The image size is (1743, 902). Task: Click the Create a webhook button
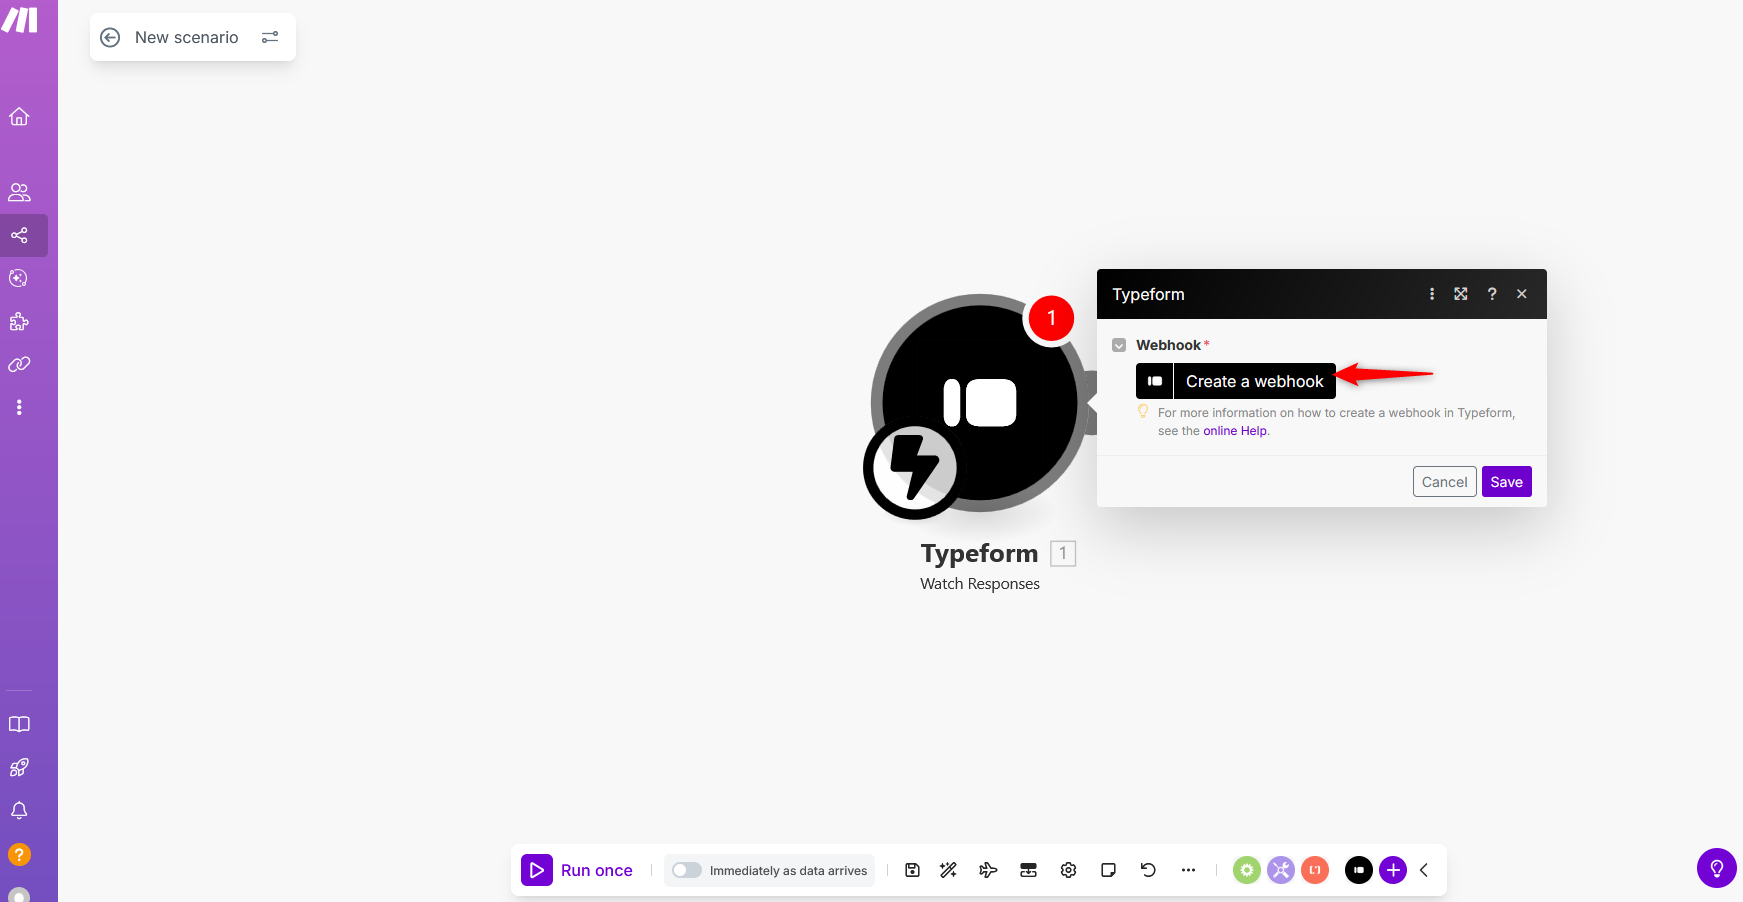pyautogui.click(x=1254, y=381)
